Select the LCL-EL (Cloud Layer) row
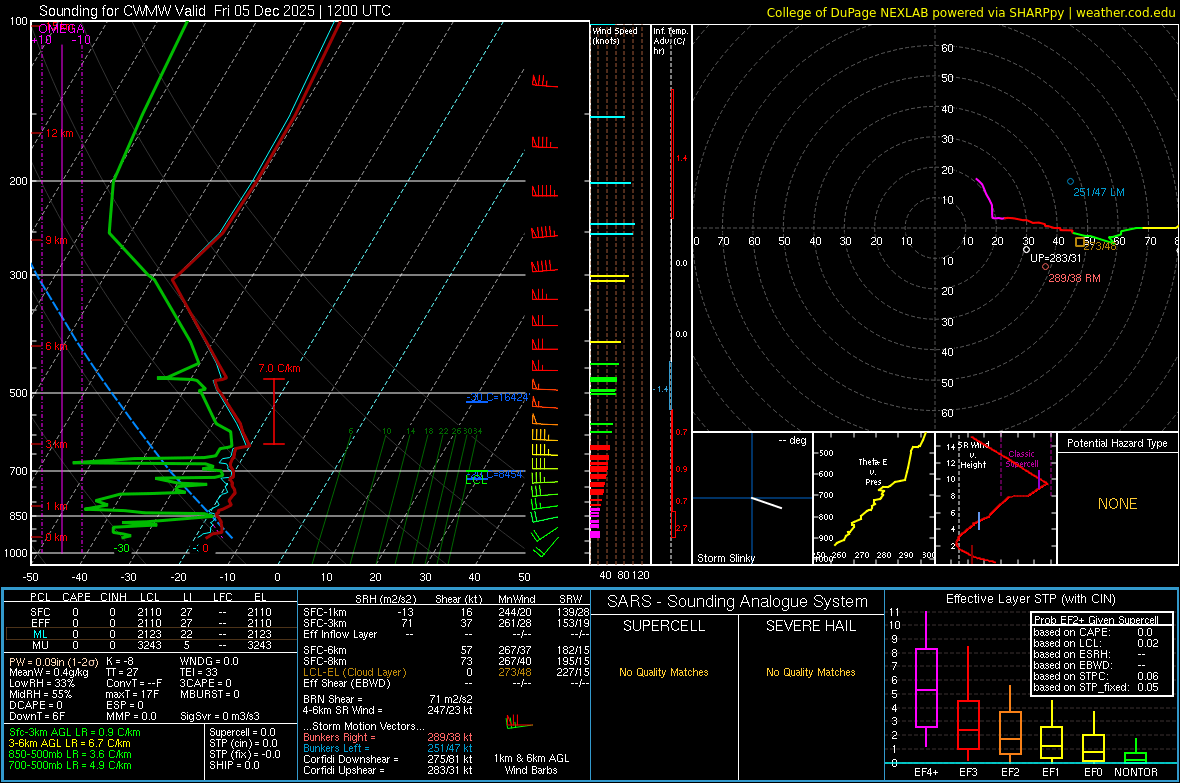 coord(446,672)
